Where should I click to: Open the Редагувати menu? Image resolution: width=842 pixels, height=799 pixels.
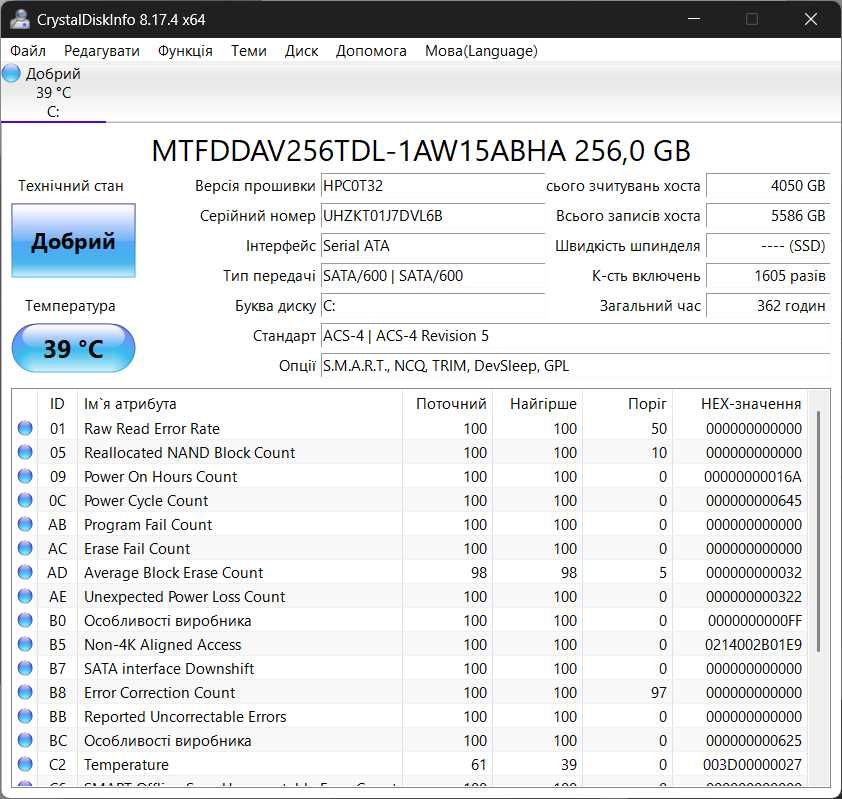101,51
